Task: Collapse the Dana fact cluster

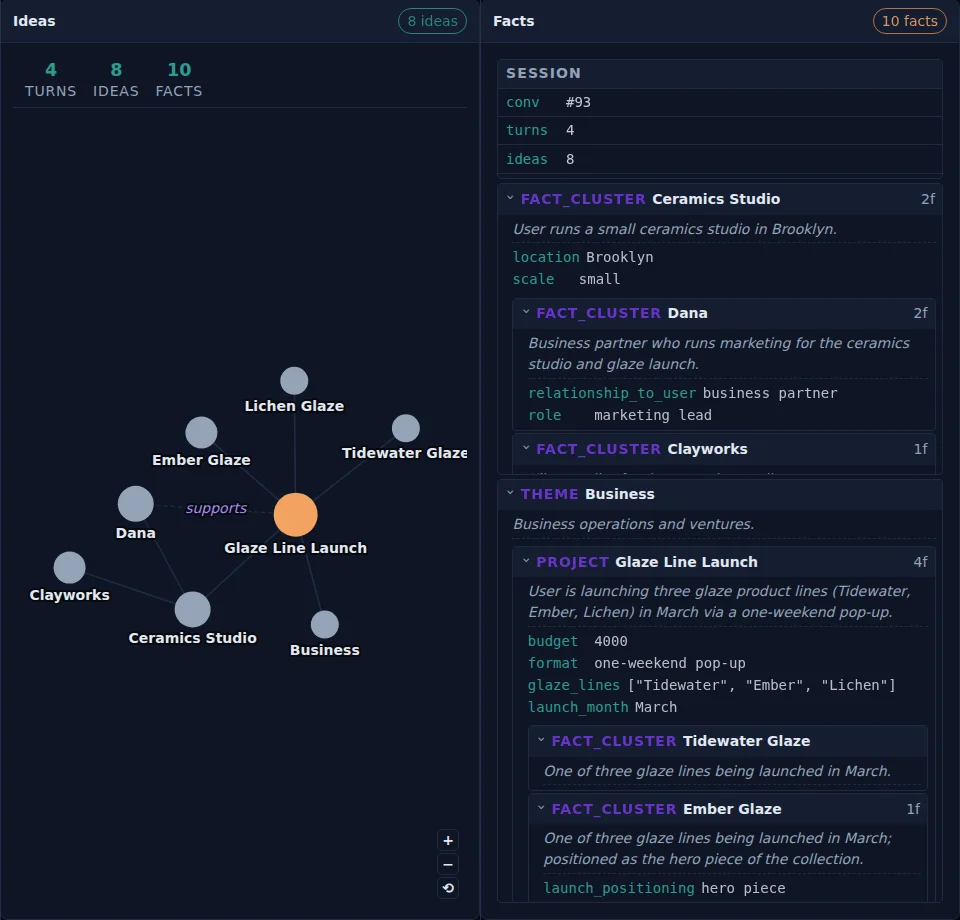Action: (x=526, y=312)
